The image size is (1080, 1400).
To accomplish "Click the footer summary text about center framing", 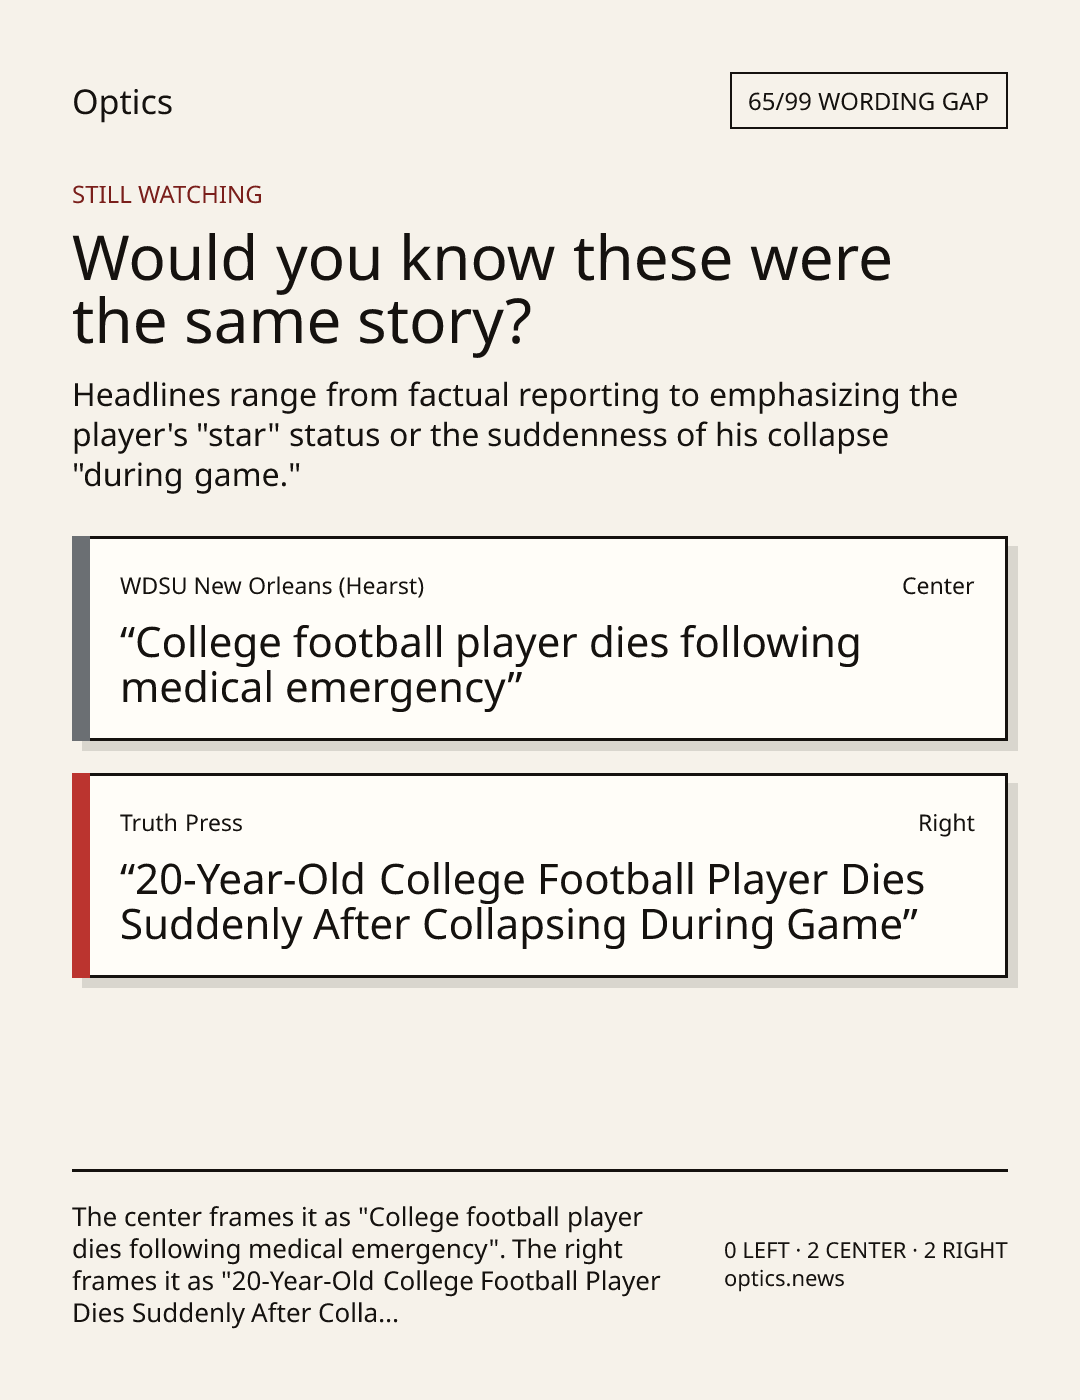I will [366, 1265].
